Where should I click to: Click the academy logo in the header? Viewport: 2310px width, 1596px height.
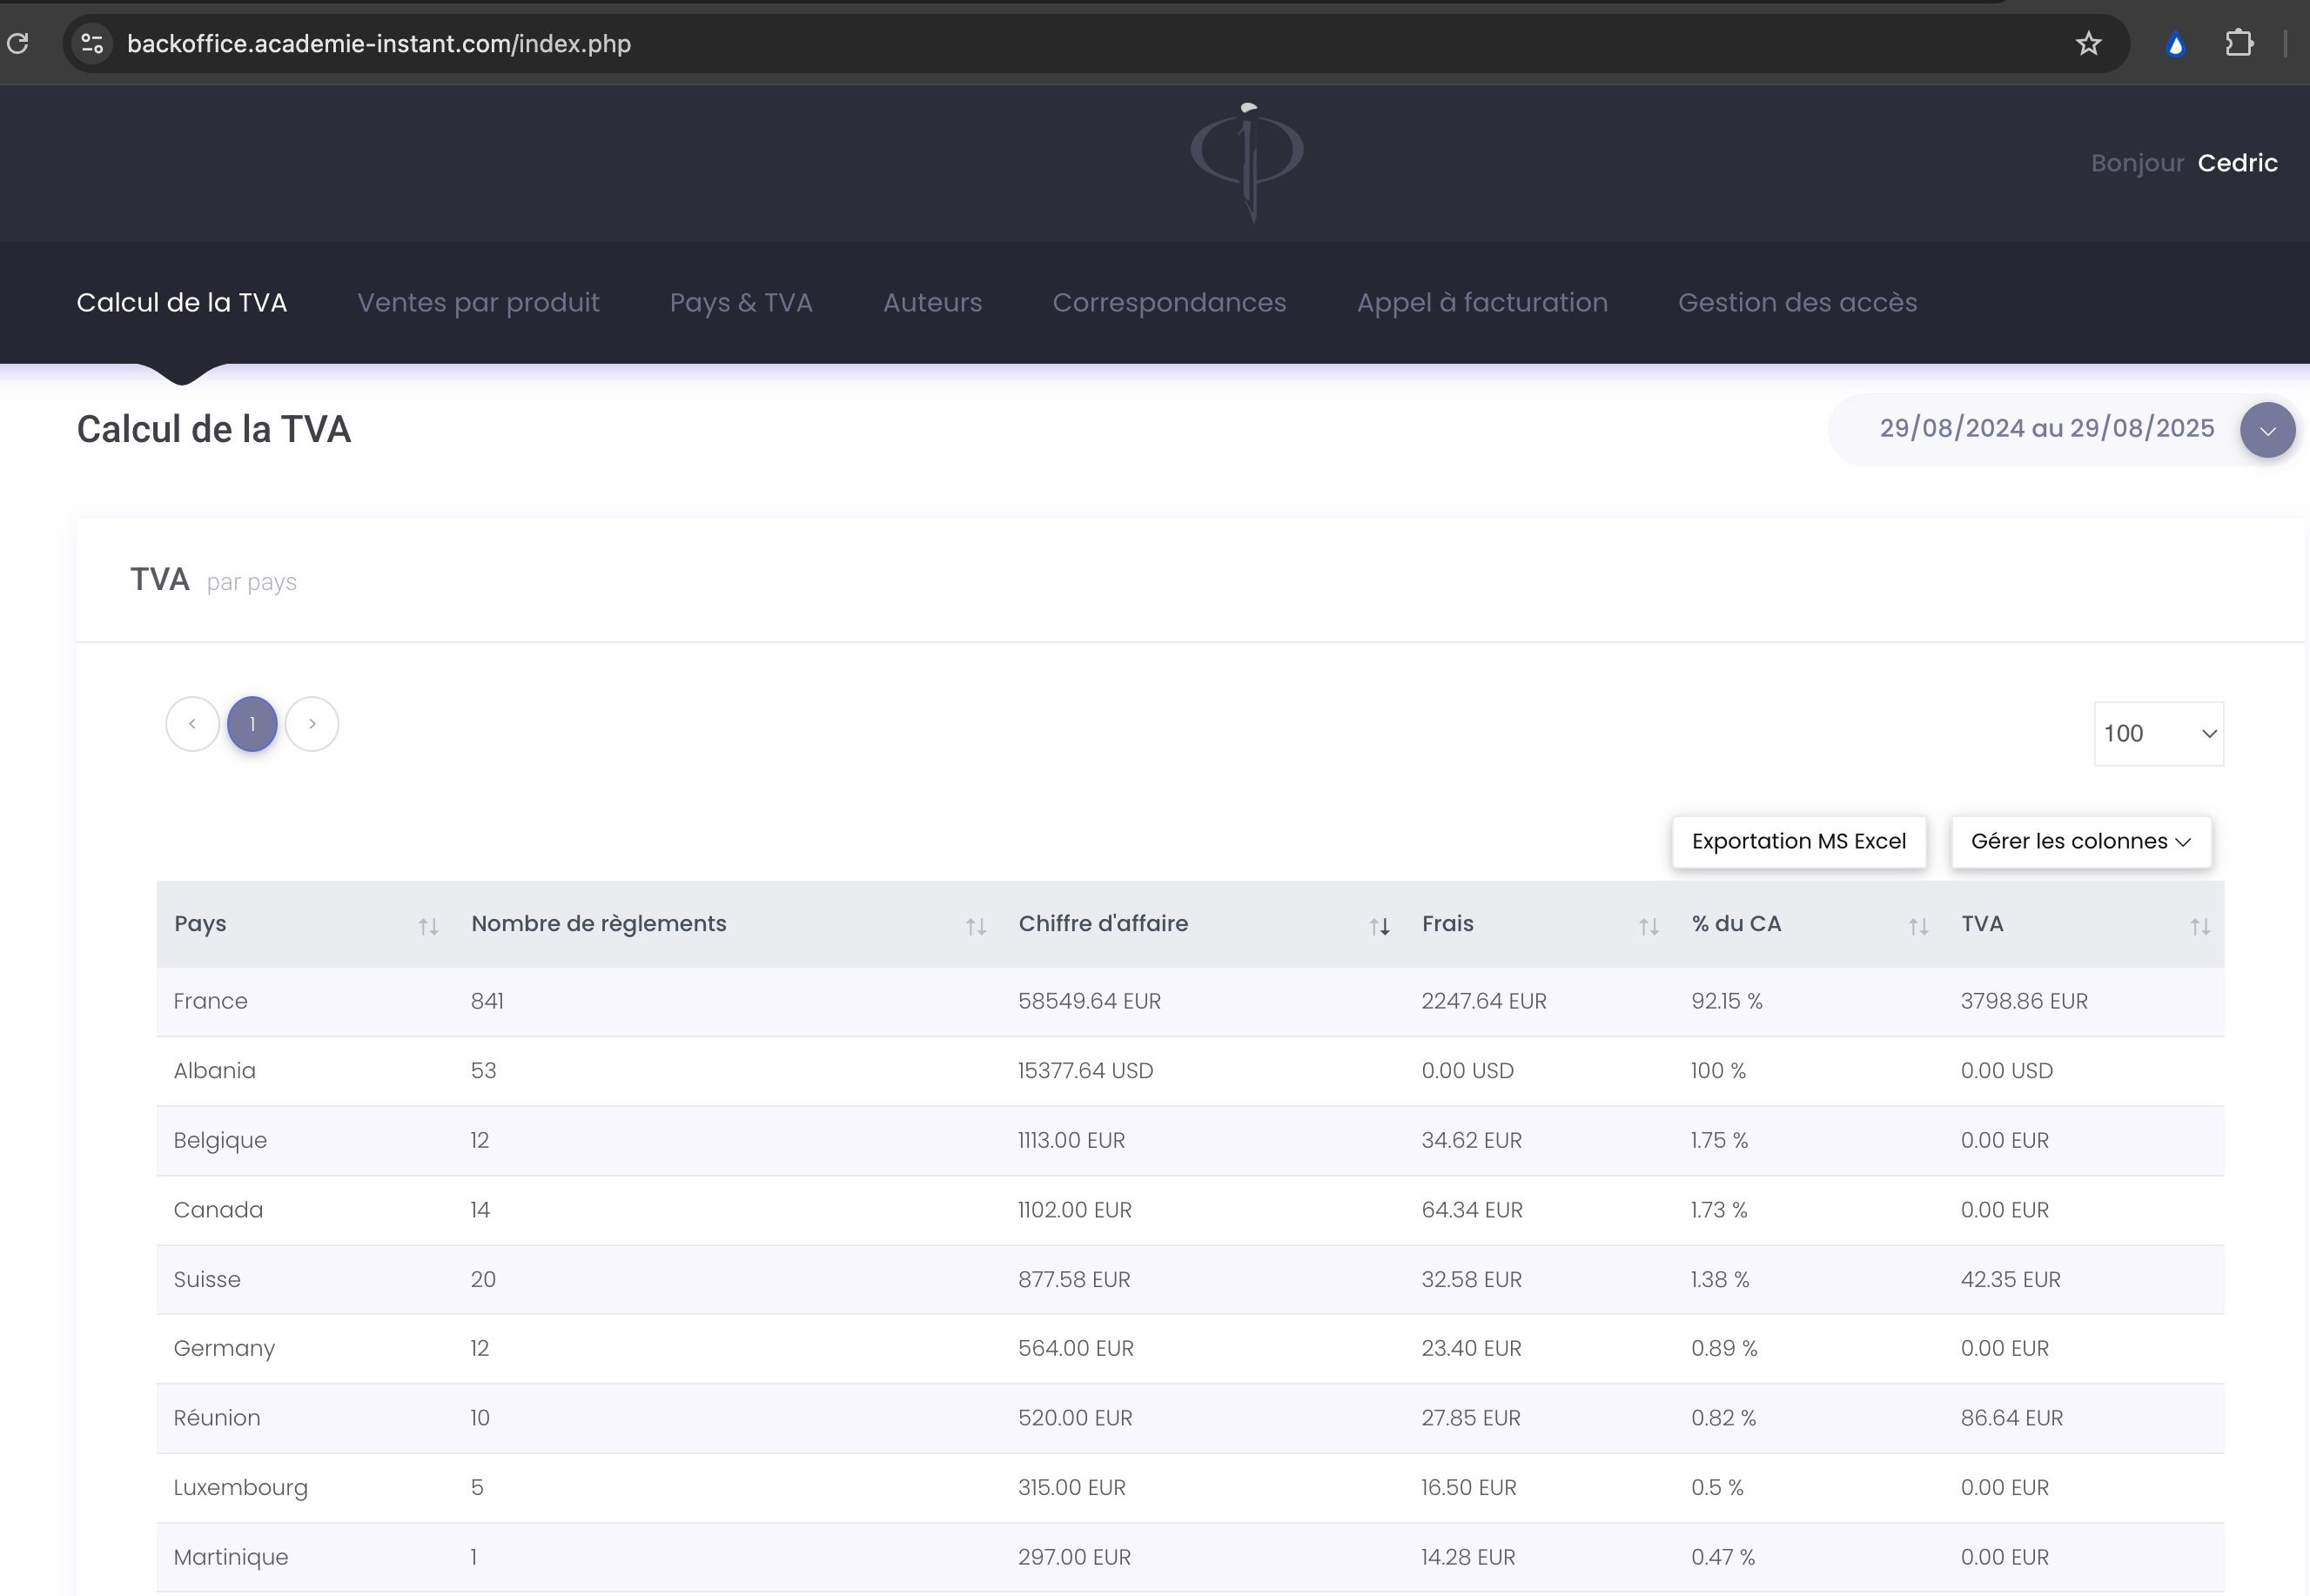coord(1247,160)
